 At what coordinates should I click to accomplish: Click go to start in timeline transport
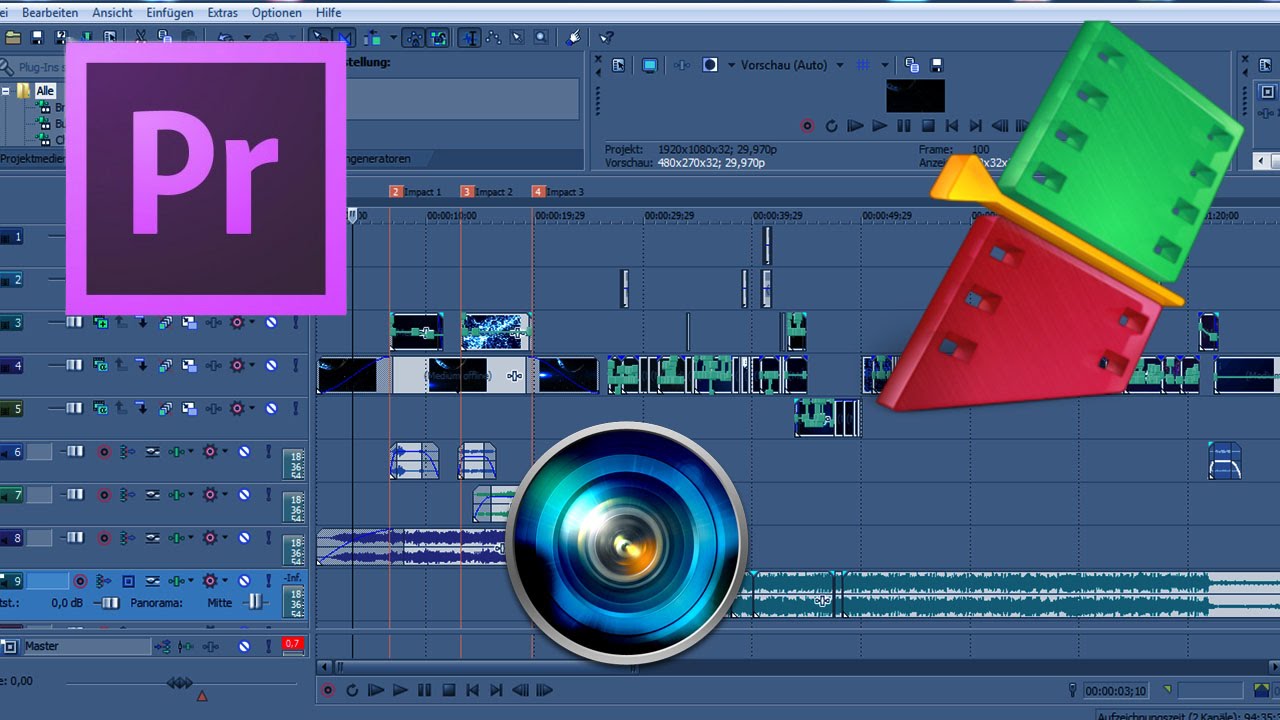473,690
